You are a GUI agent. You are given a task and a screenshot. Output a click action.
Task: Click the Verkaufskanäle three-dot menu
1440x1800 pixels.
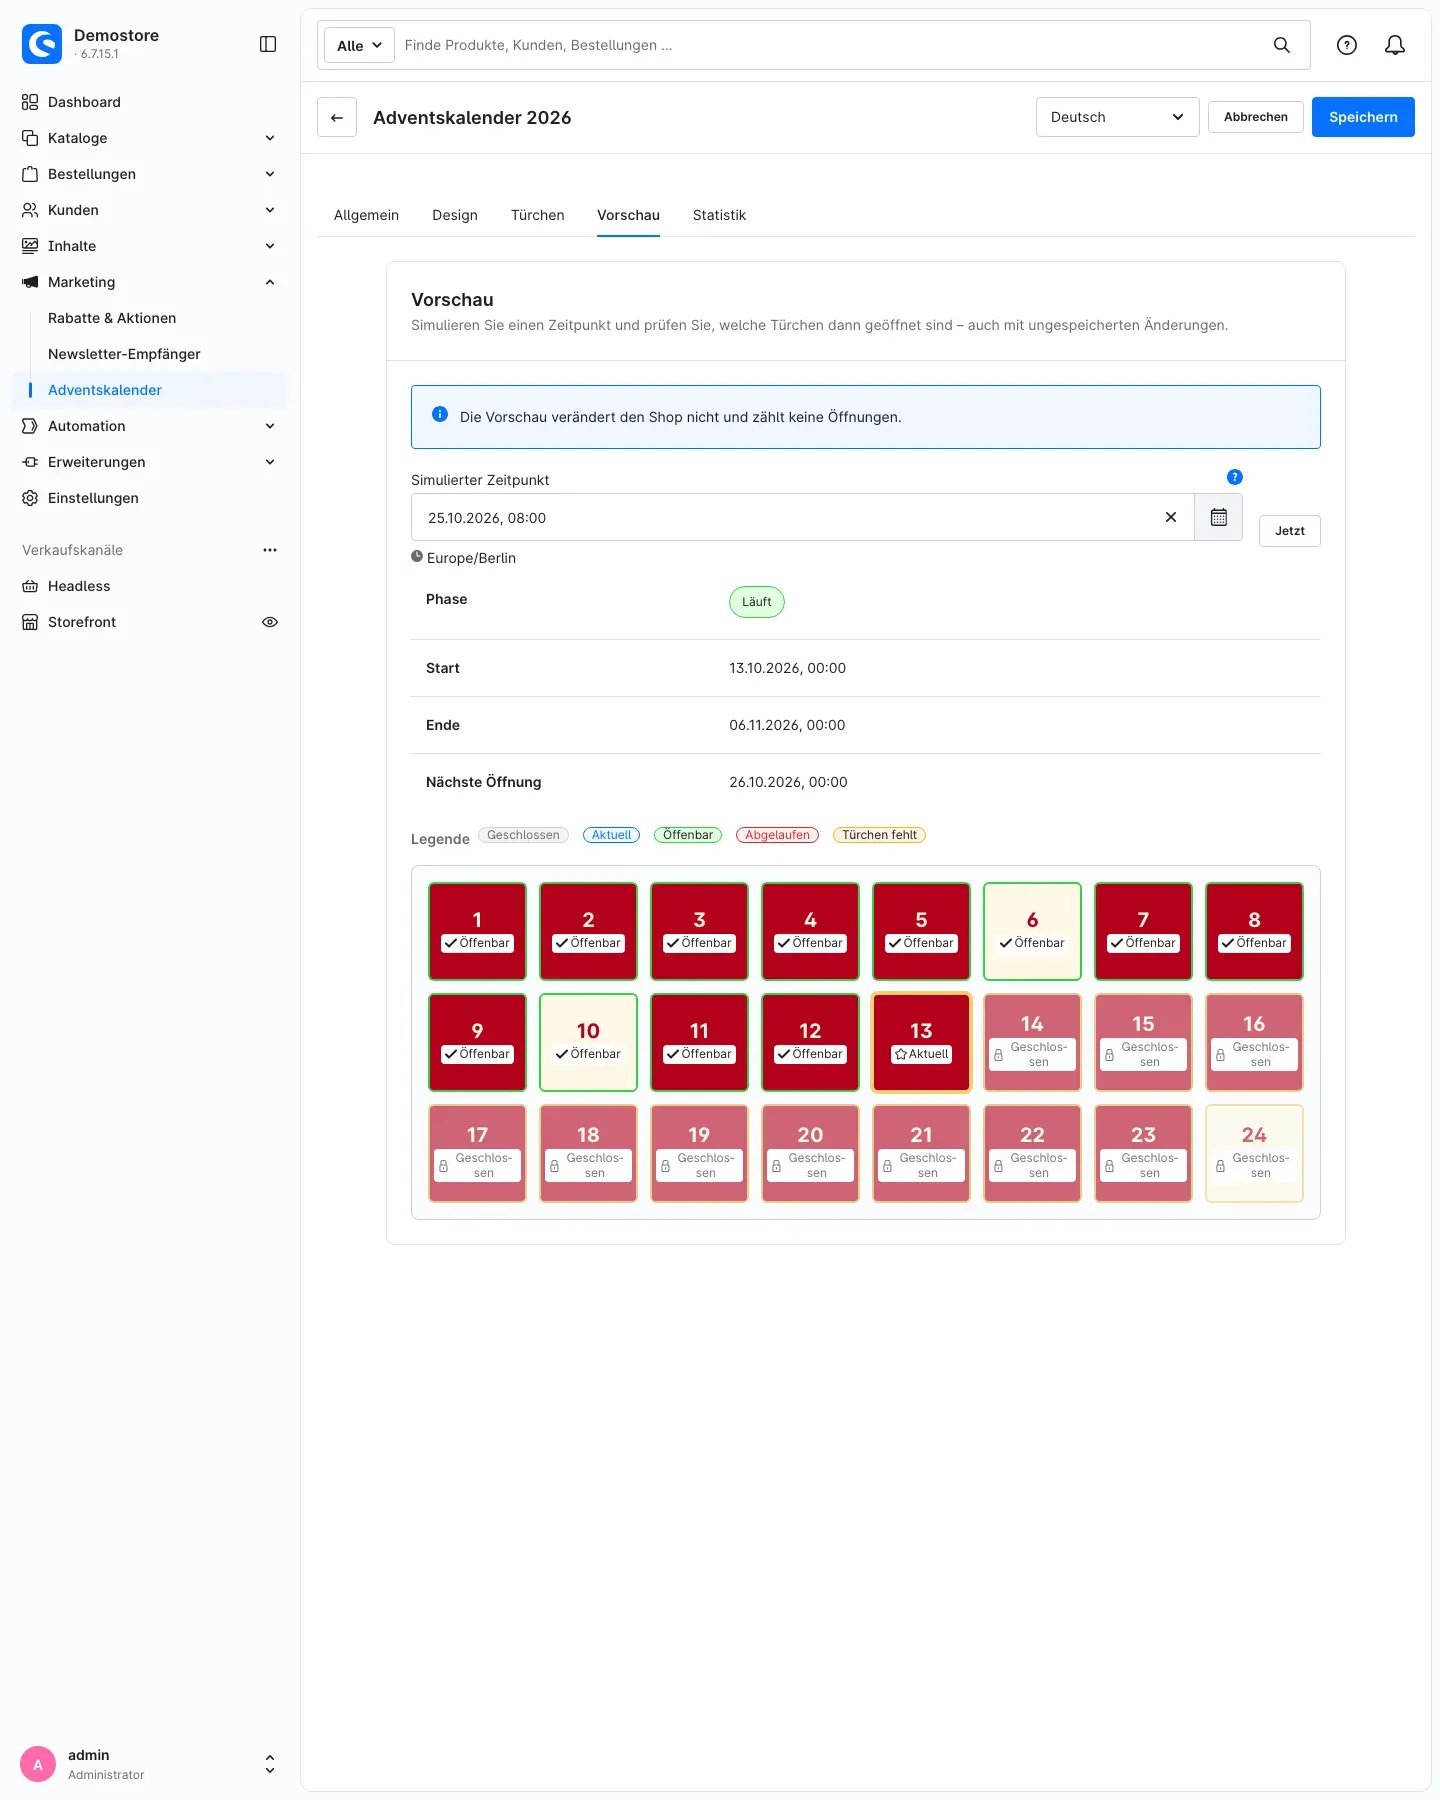point(270,550)
